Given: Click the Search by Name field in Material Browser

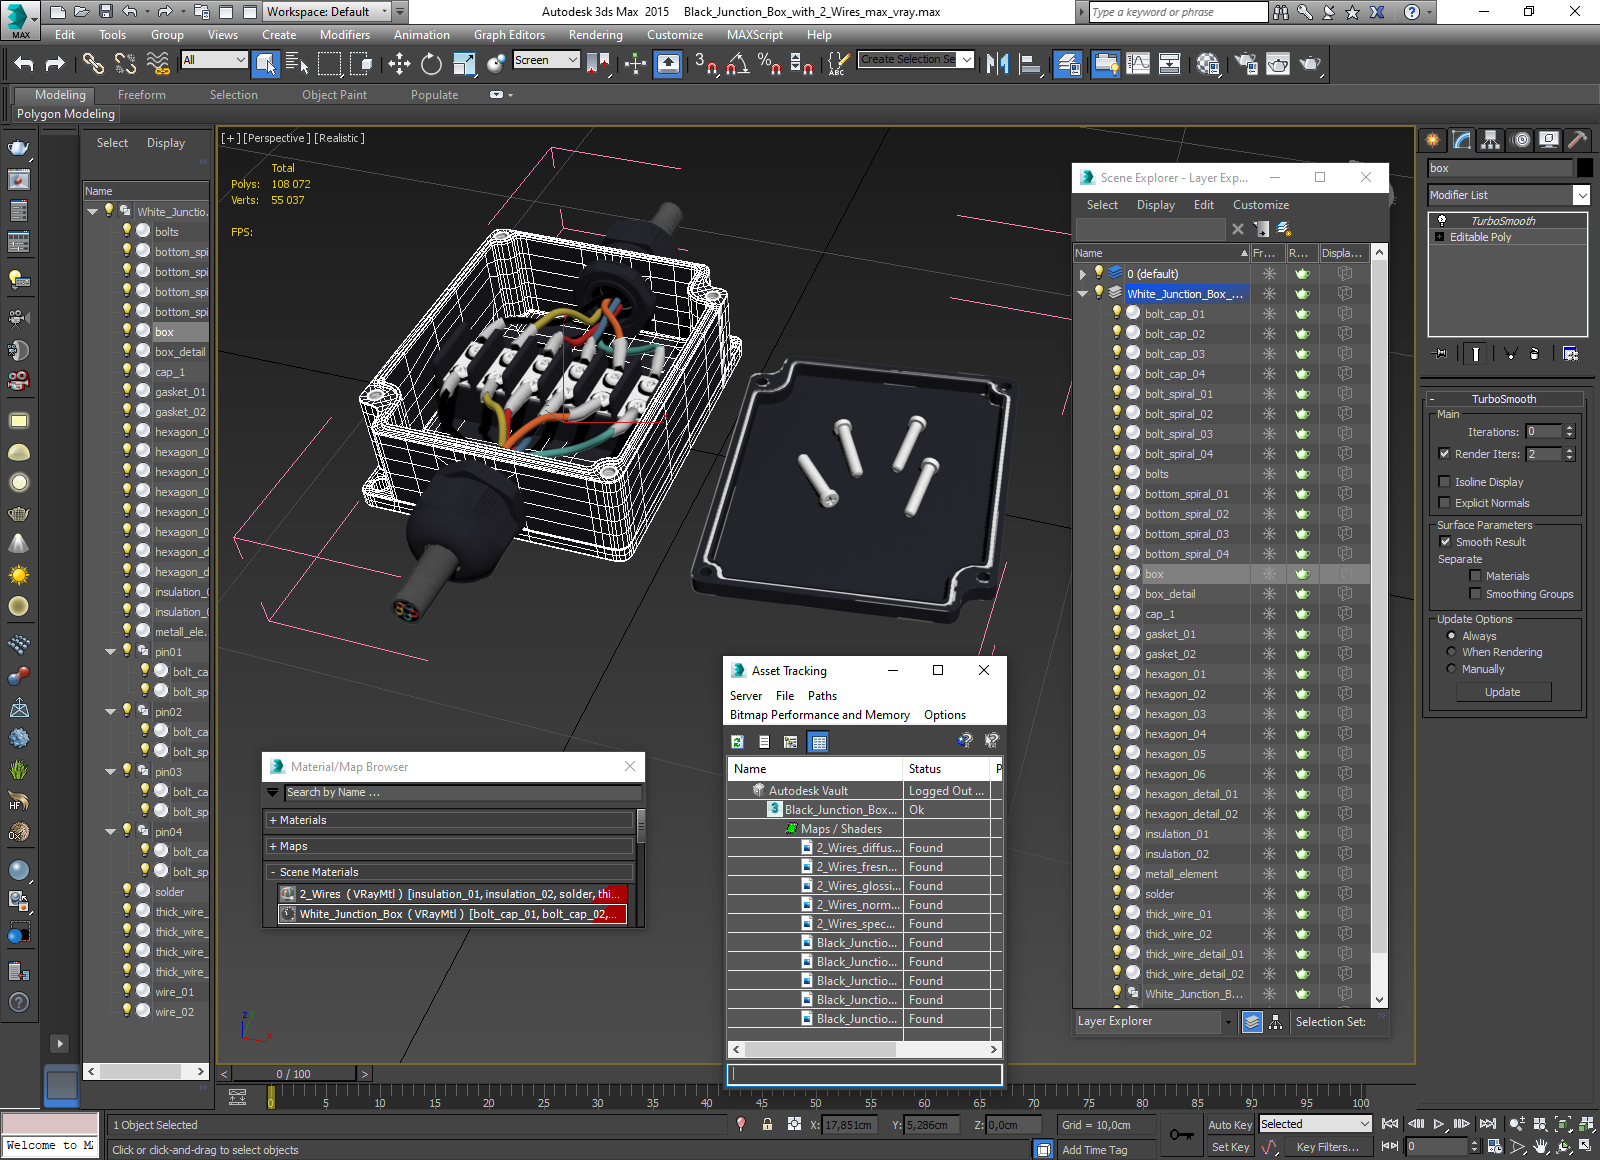Looking at the screenshot, I should pos(462,792).
